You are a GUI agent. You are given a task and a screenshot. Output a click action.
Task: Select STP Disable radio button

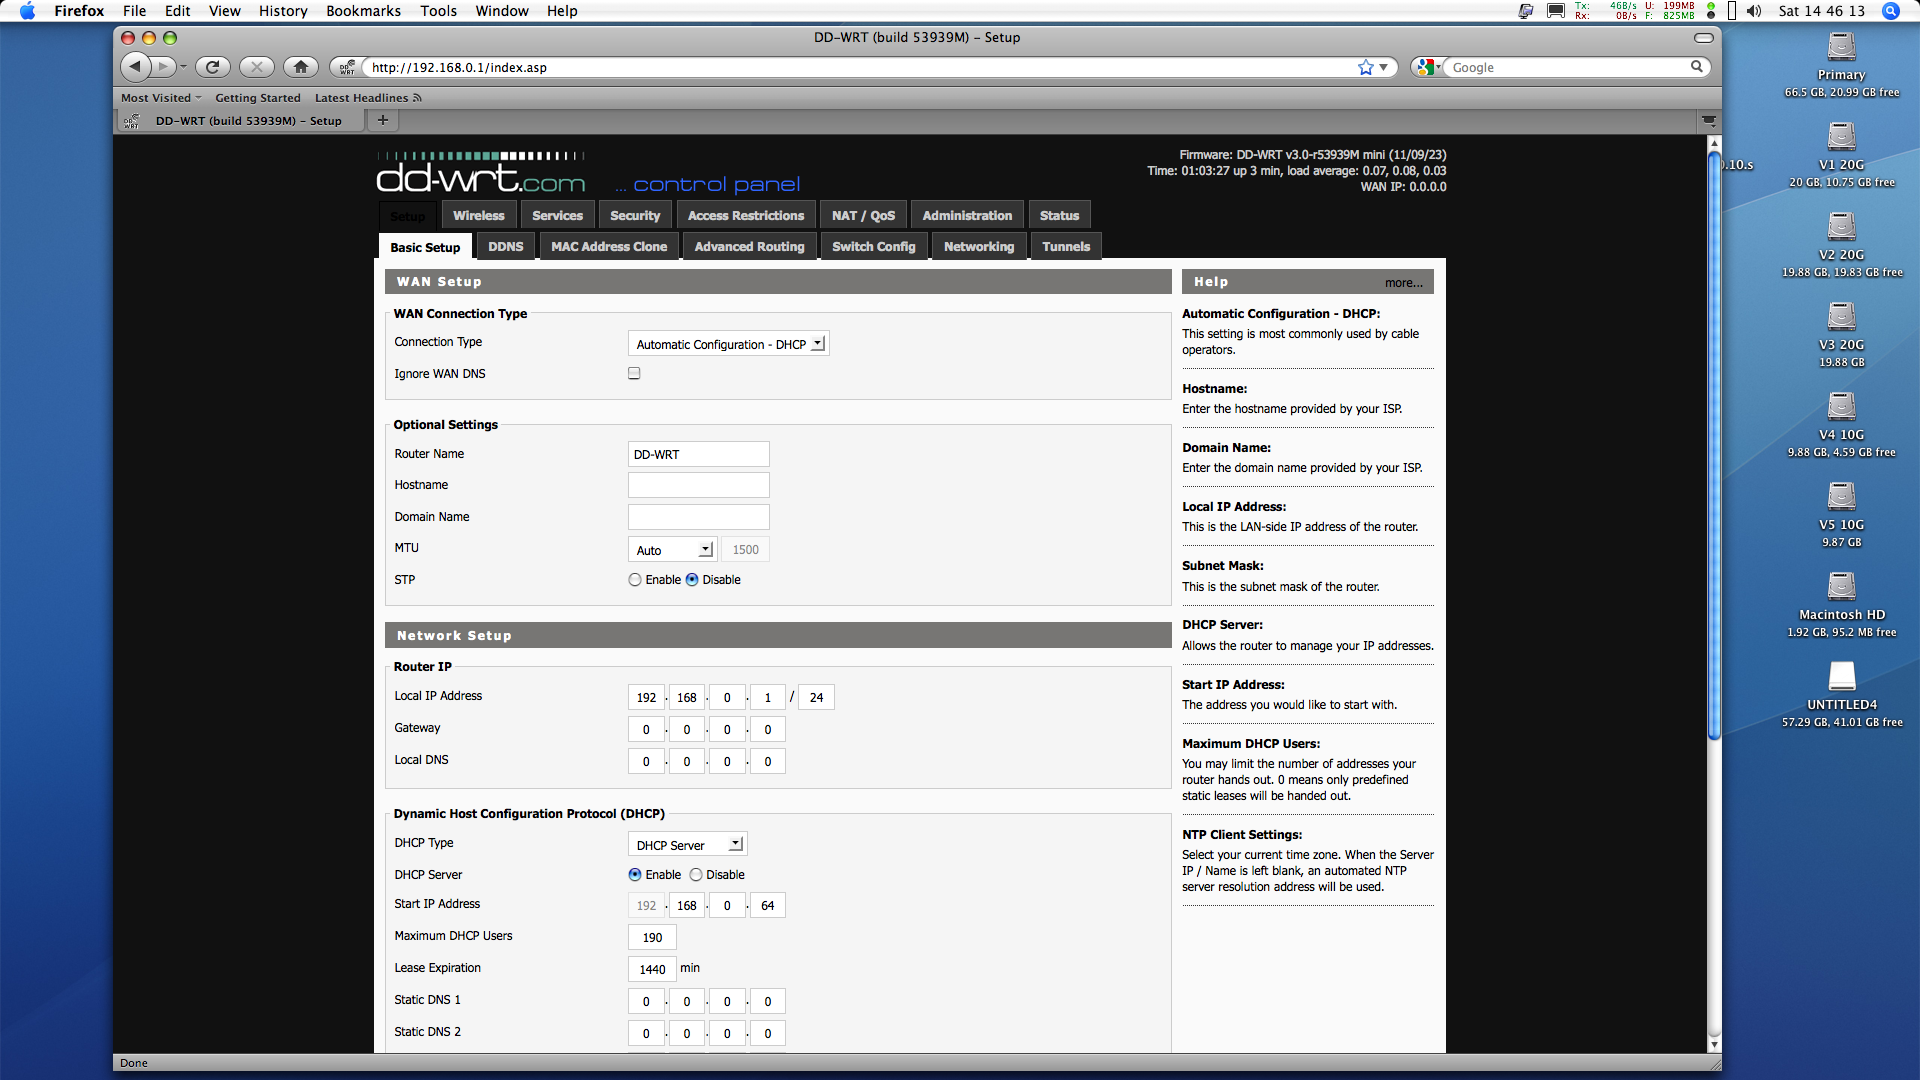click(692, 579)
